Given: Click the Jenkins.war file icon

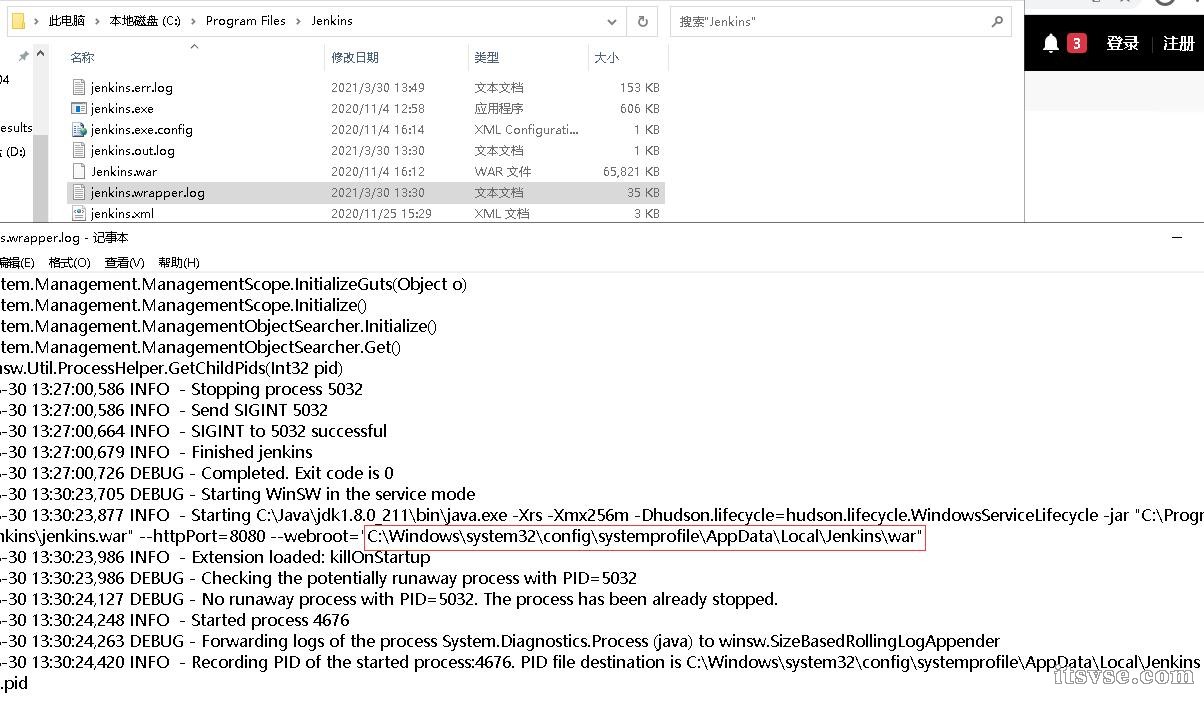Looking at the screenshot, I should (x=79, y=171).
